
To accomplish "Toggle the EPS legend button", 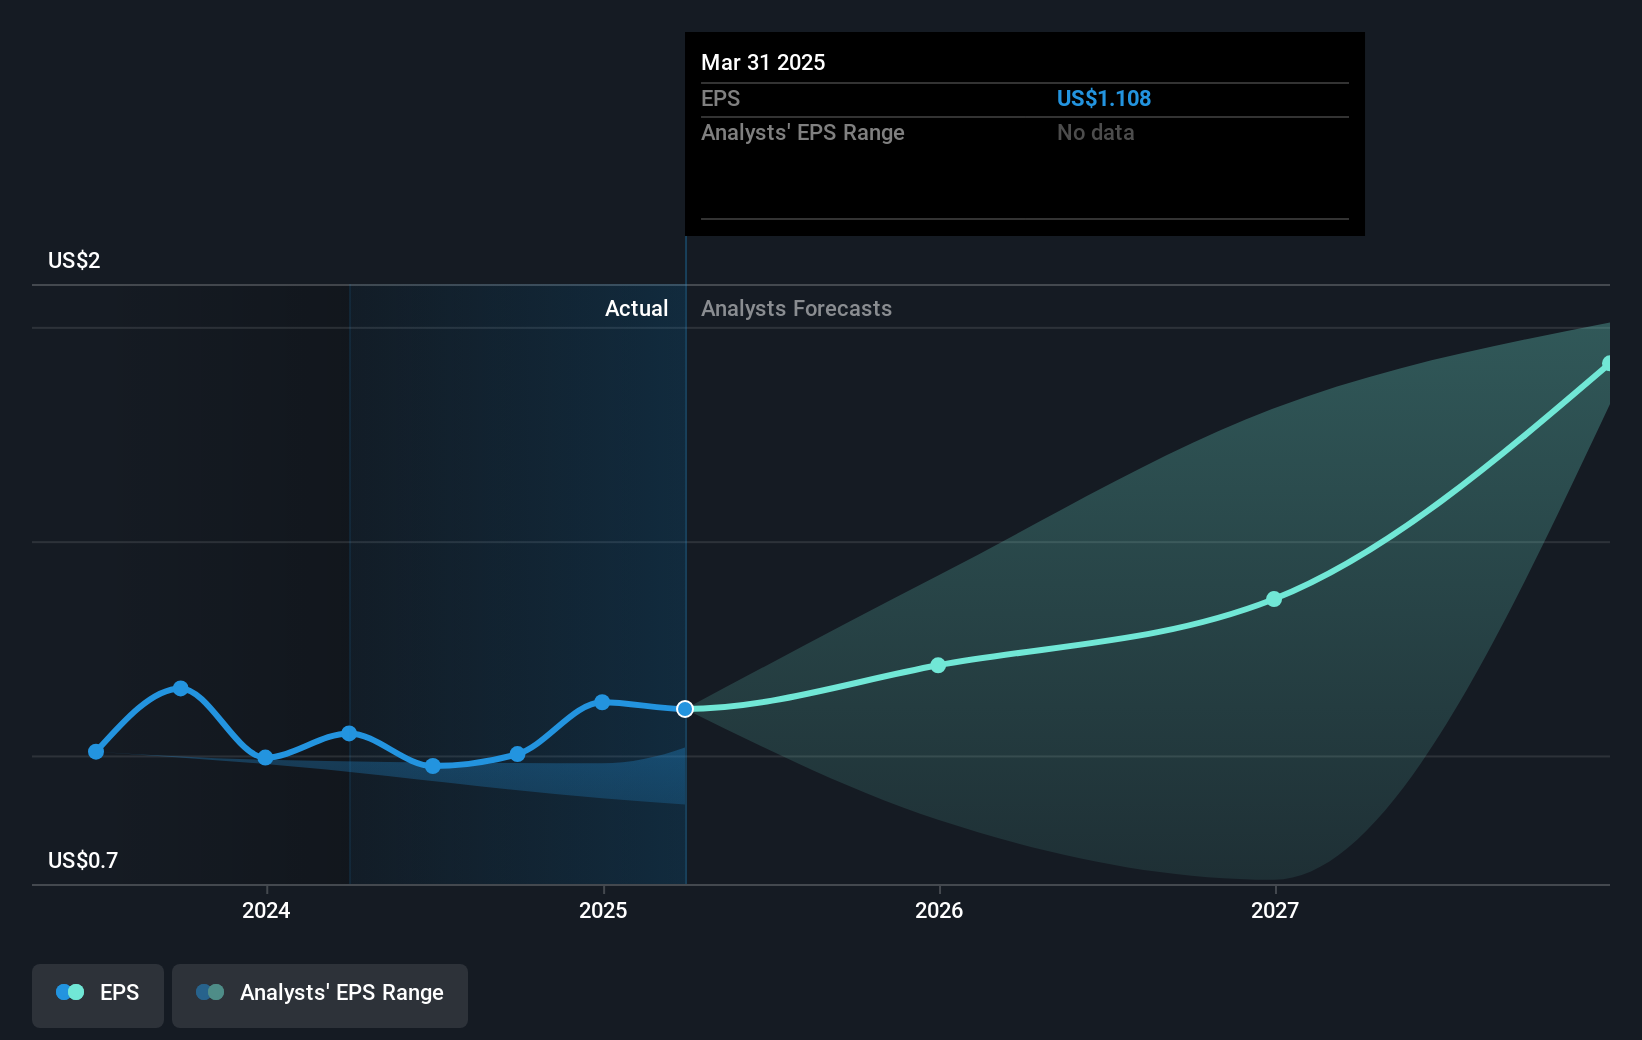I will coord(98,995).
